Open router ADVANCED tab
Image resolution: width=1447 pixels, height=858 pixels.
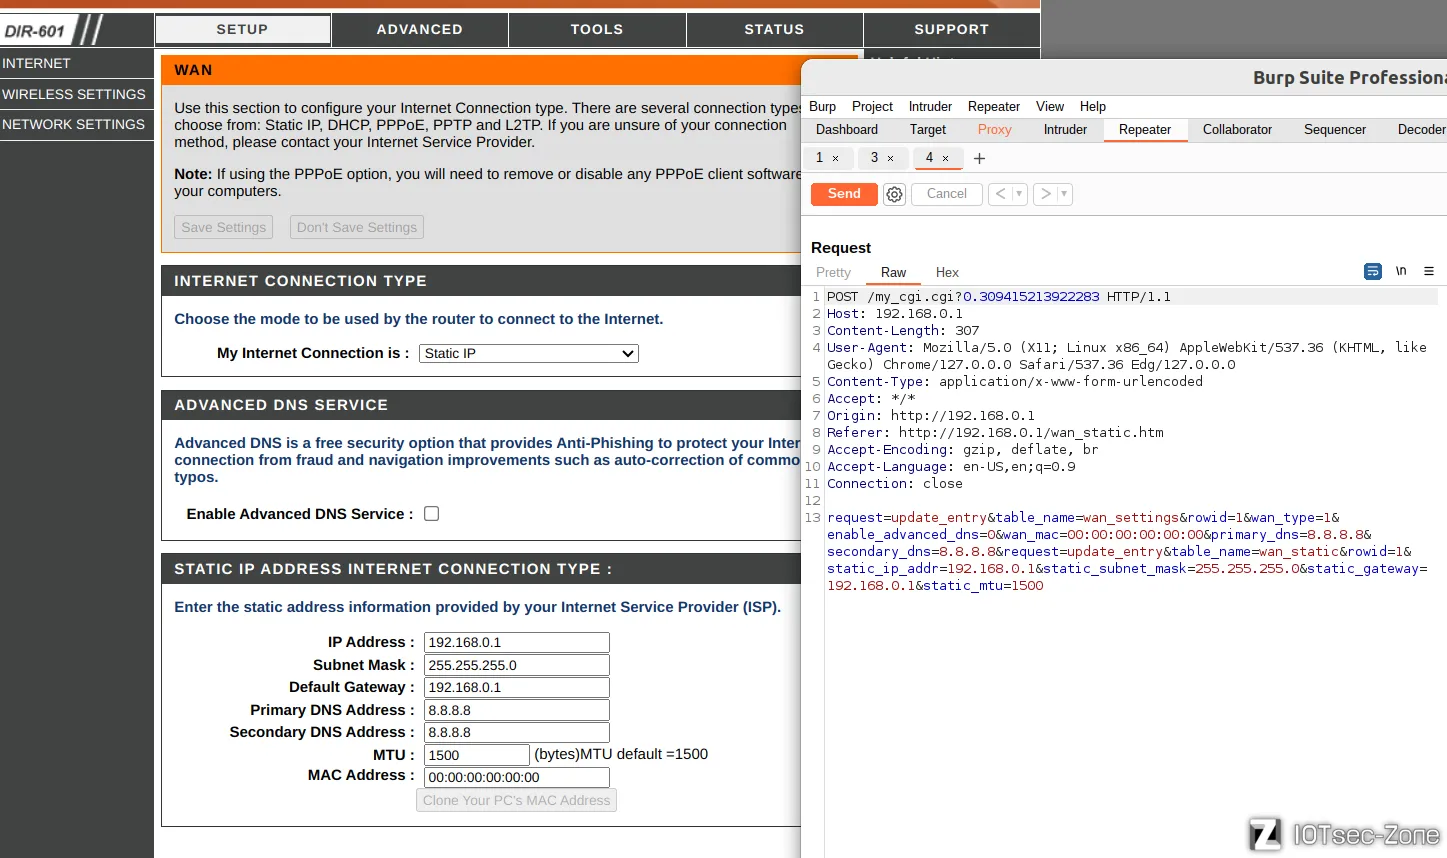pos(420,29)
